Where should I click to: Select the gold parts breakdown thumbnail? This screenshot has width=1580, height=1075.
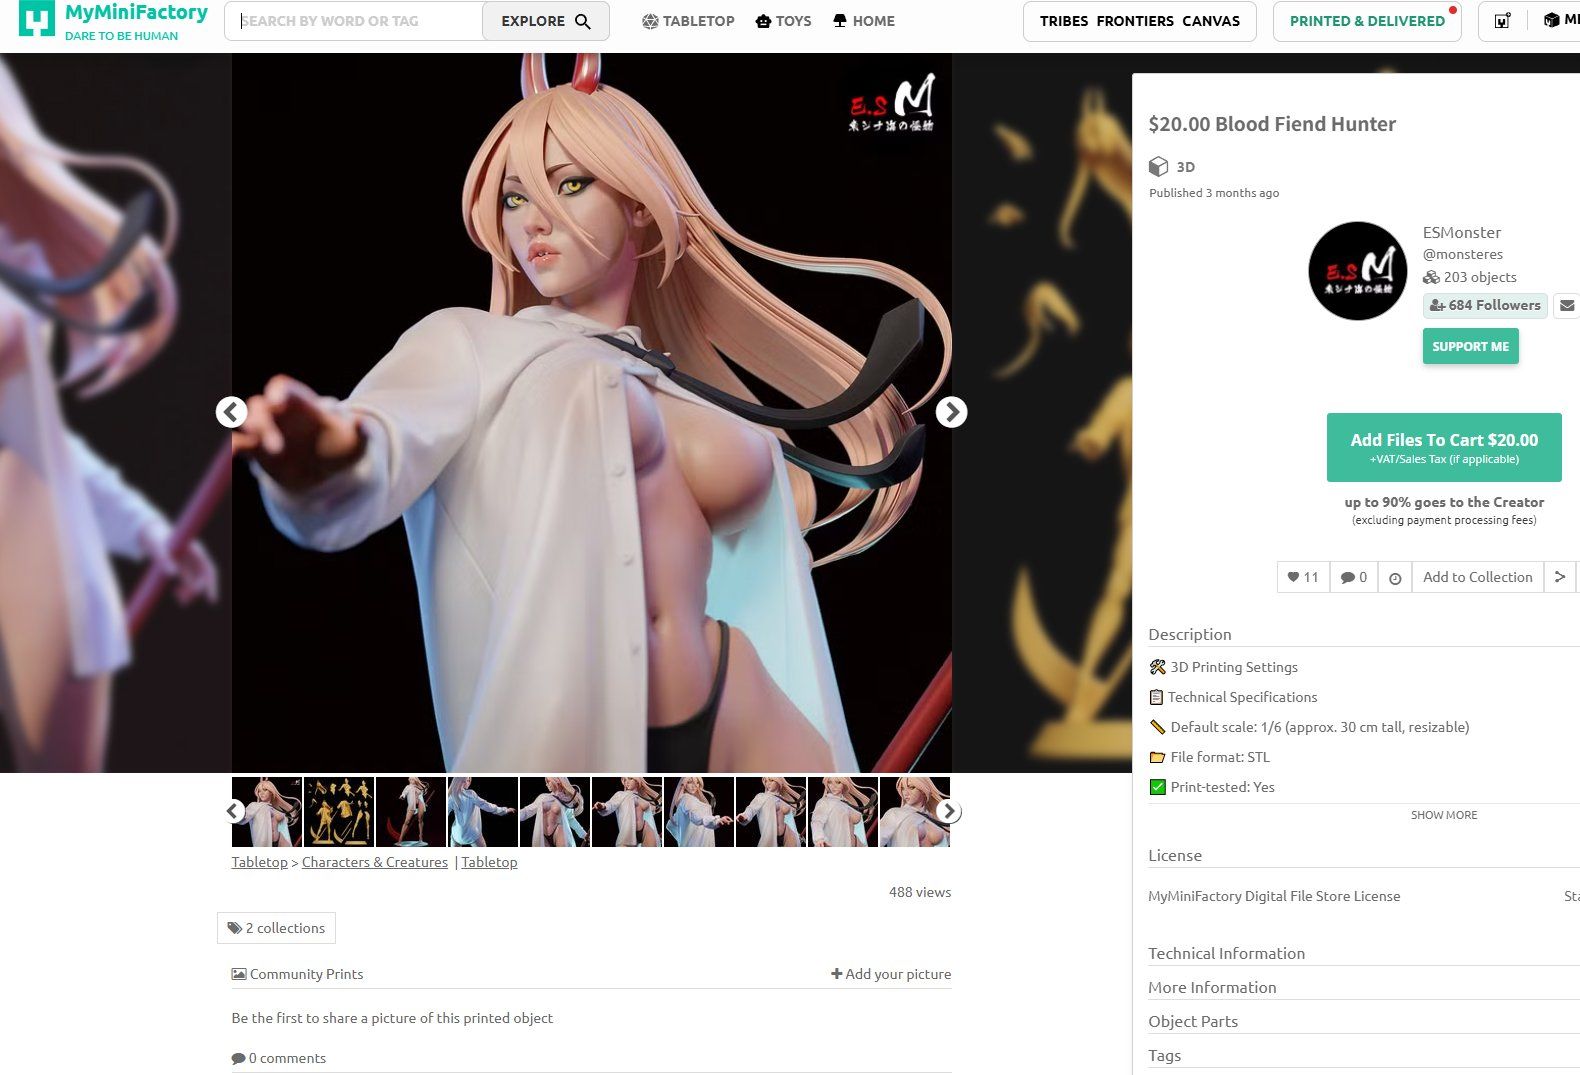(x=339, y=812)
